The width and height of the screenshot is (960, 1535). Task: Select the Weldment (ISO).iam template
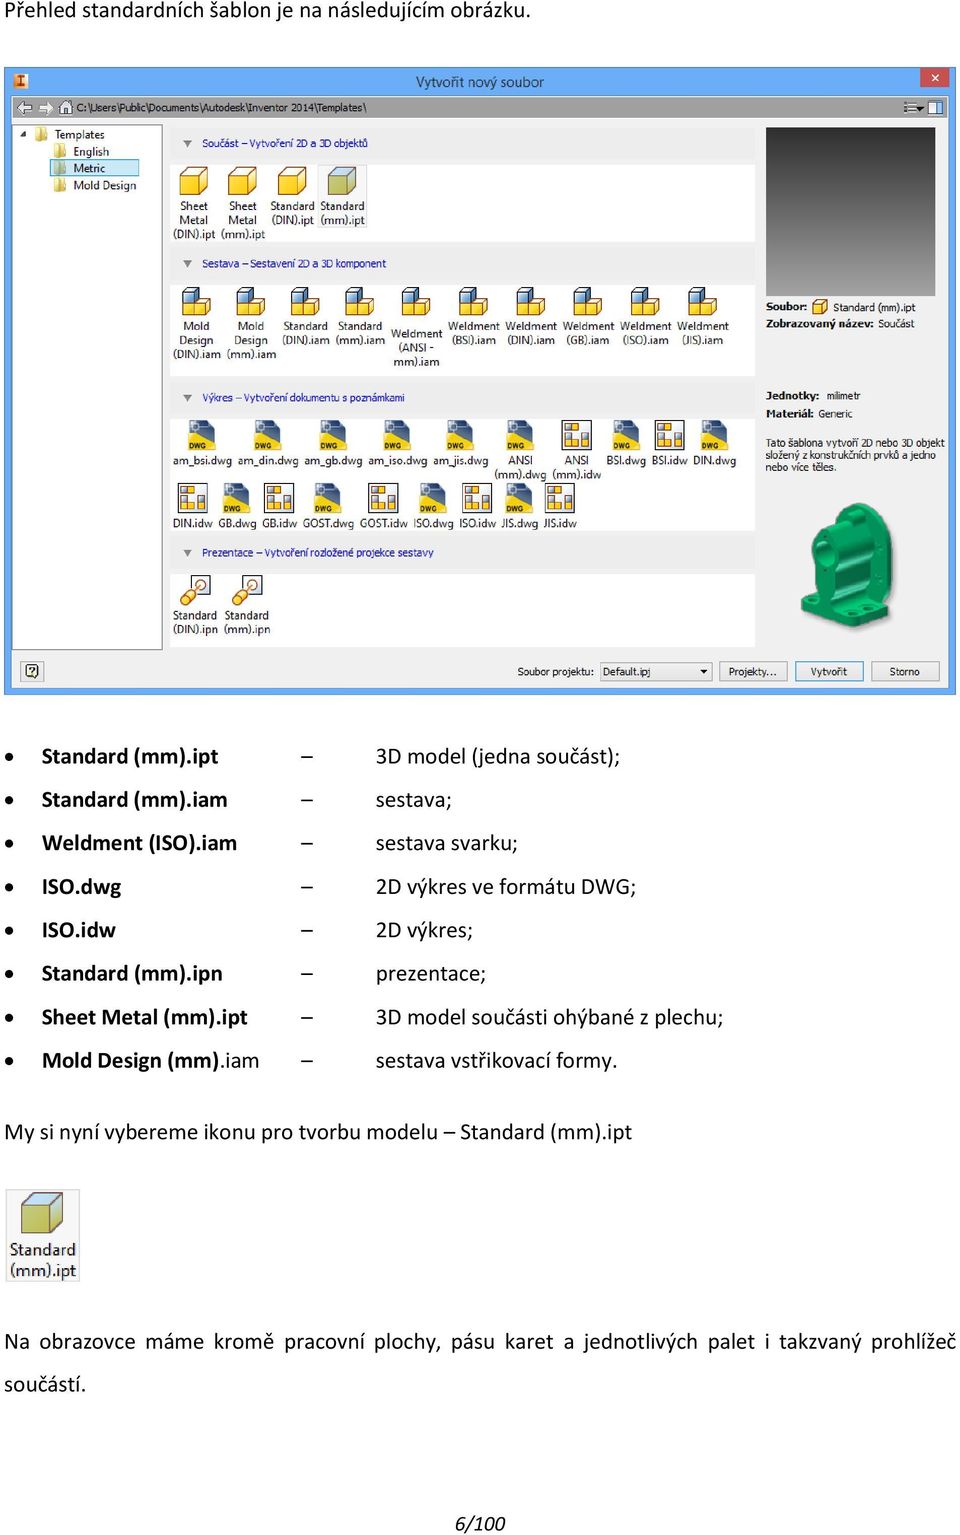click(x=645, y=317)
